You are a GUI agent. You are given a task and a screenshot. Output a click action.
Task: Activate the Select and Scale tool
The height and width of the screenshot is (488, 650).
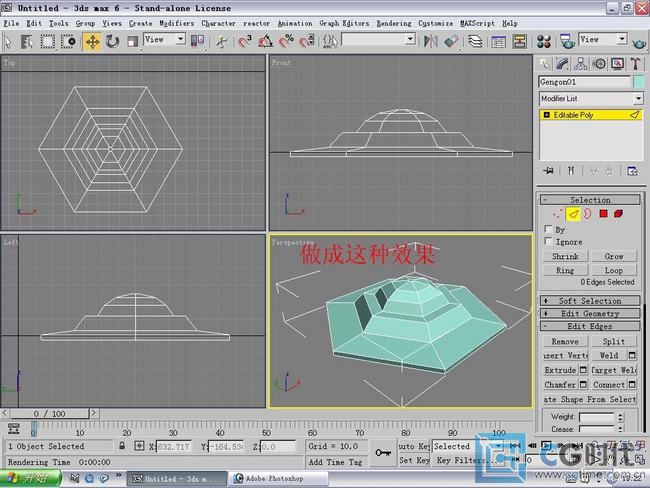(133, 41)
